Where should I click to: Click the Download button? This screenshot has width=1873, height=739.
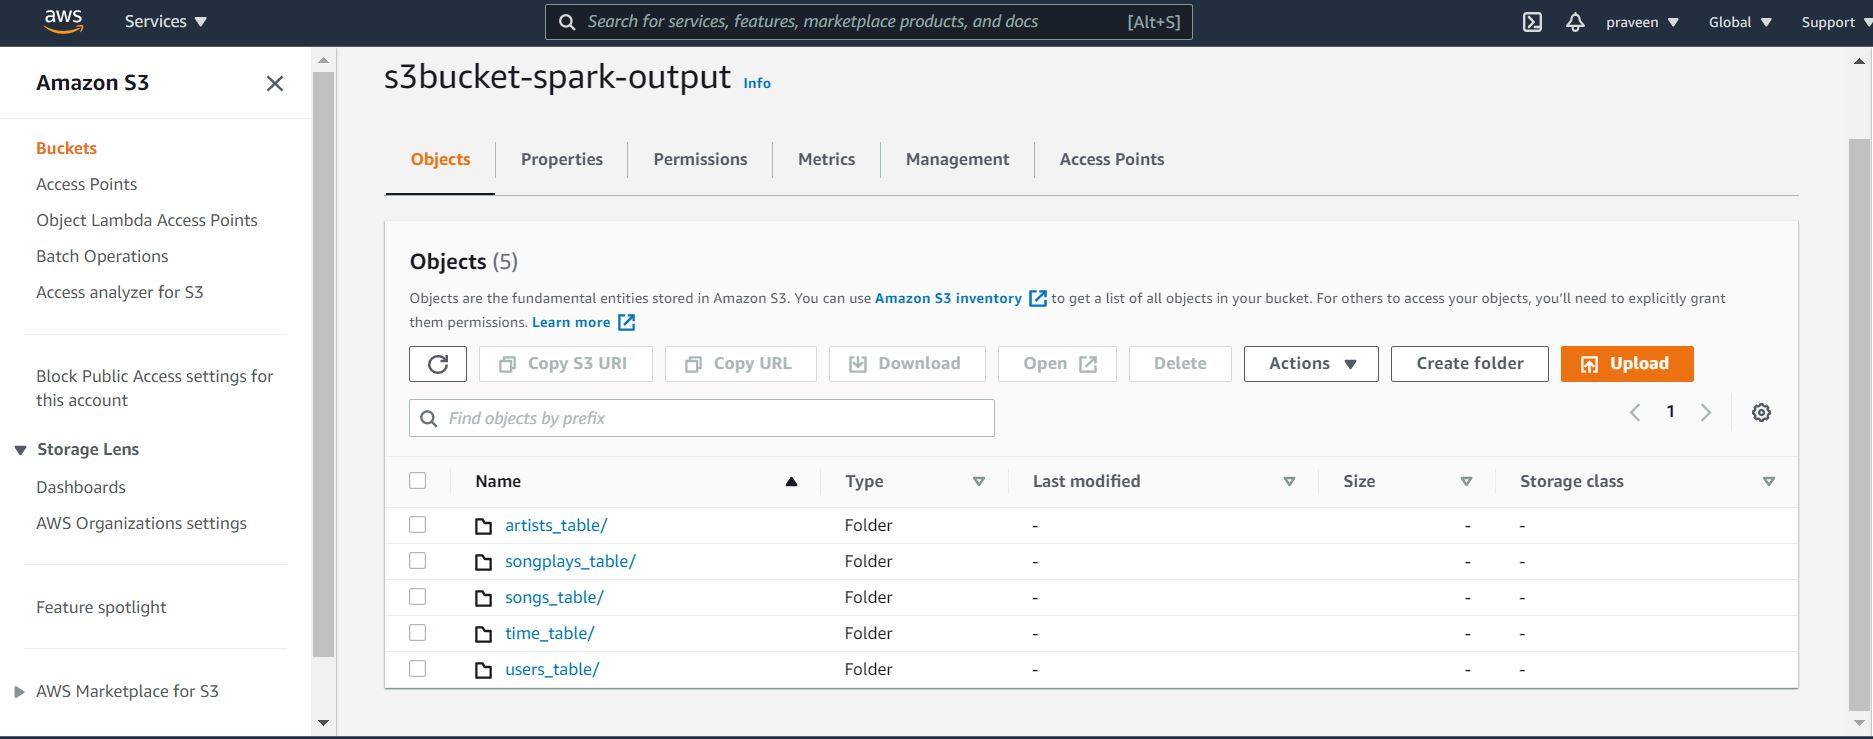click(907, 364)
